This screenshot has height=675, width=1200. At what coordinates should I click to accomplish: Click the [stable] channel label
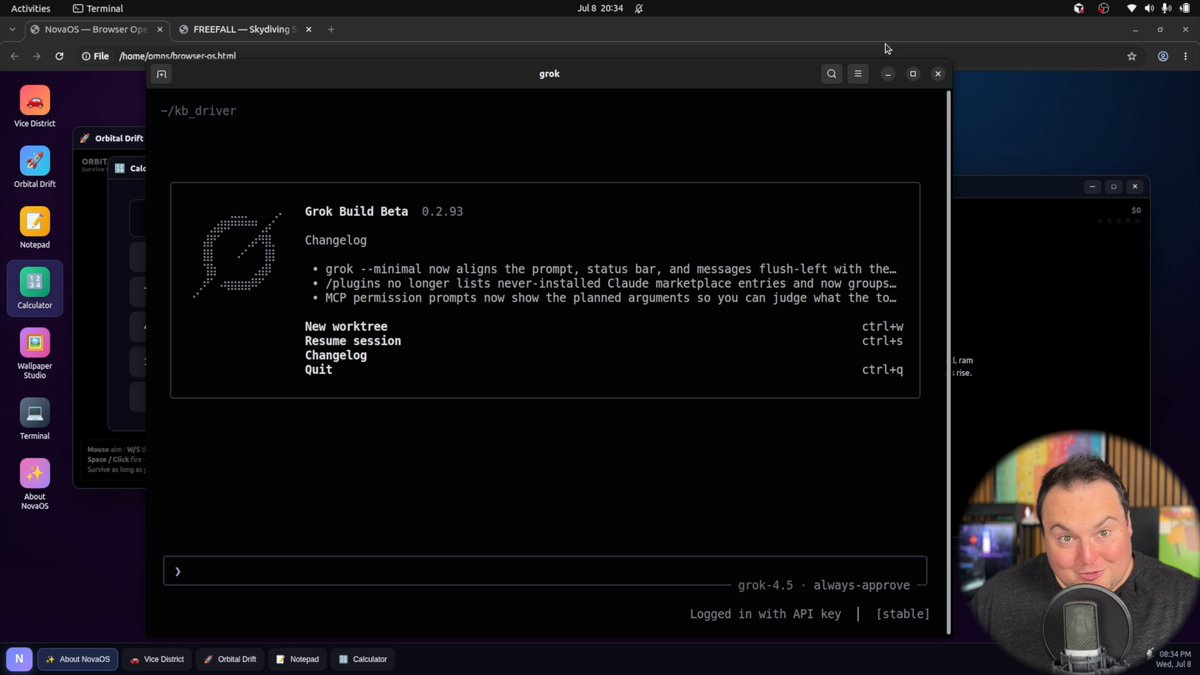[x=903, y=614]
